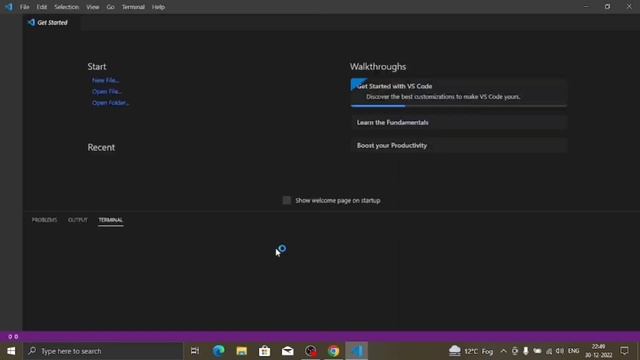The height and width of the screenshot is (360, 640).
Task: Open the clock and date flyout
Action: [598, 351]
